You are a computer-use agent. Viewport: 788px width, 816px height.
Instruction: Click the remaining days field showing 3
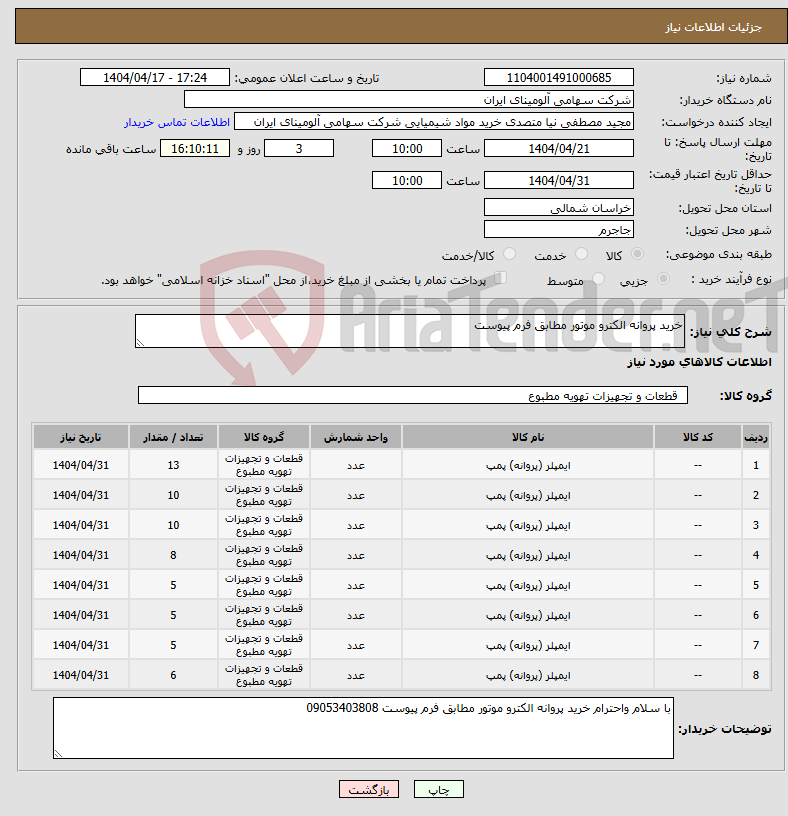299,148
